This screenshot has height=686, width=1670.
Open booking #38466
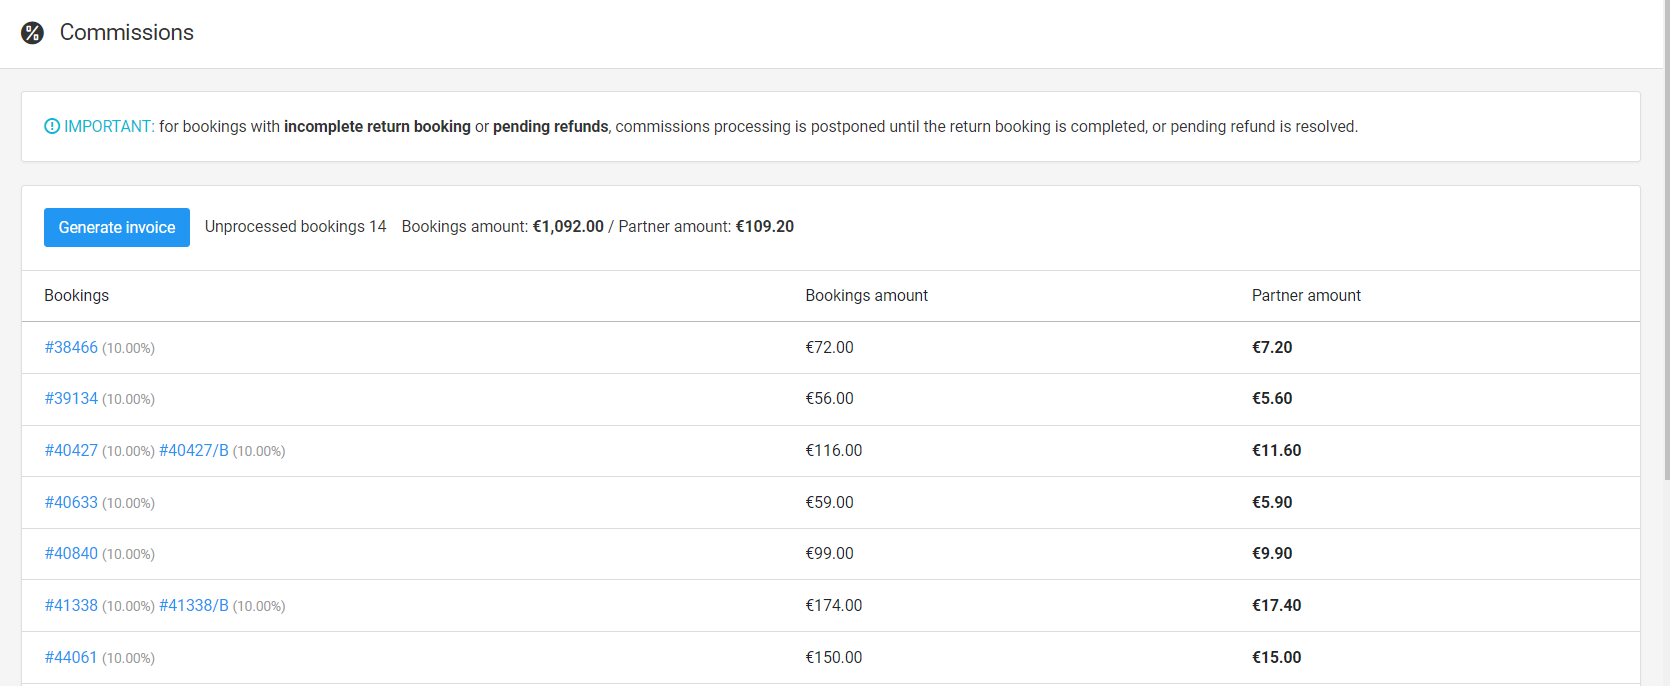pos(71,347)
